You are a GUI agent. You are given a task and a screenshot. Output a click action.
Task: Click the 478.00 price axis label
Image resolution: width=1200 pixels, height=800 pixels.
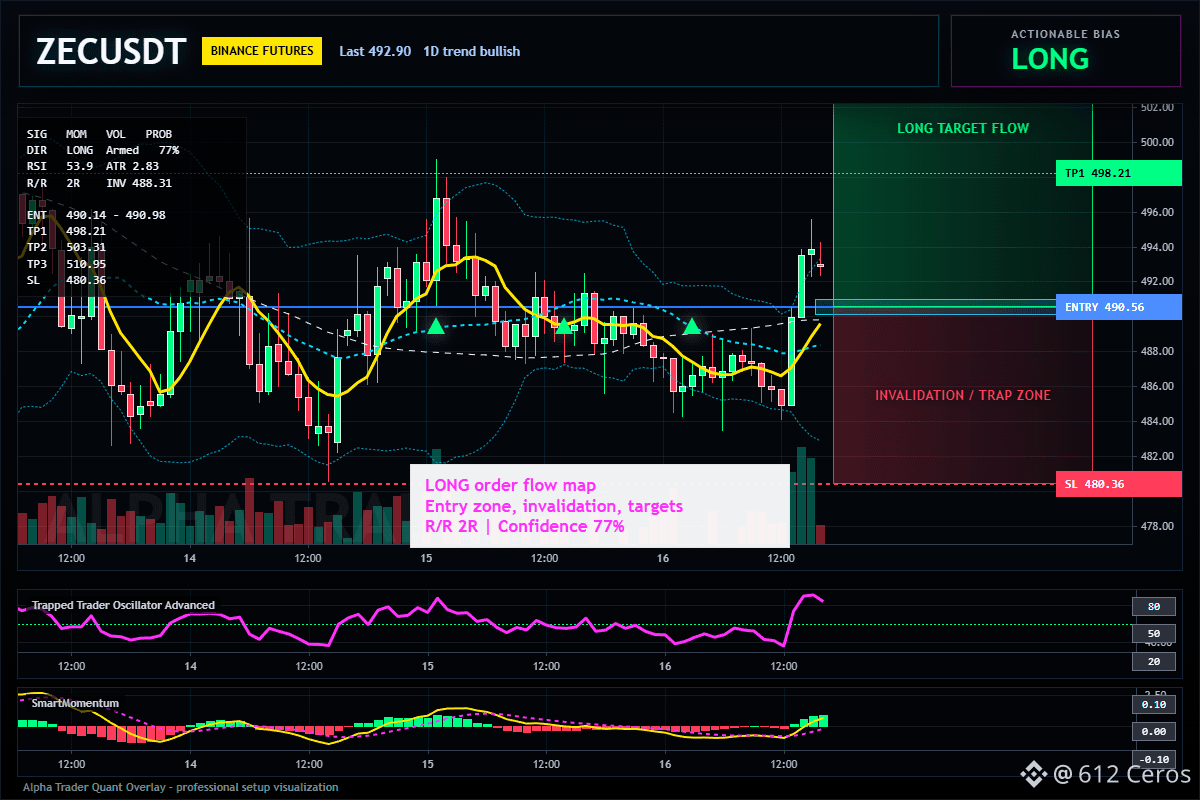click(x=1157, y=526)
